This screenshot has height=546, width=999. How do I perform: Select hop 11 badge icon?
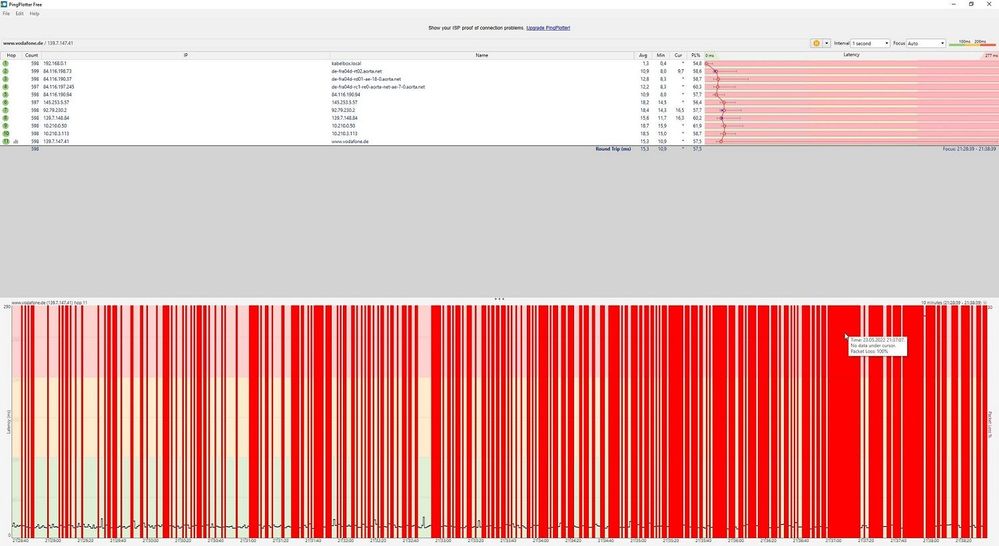tap(6, 141)
